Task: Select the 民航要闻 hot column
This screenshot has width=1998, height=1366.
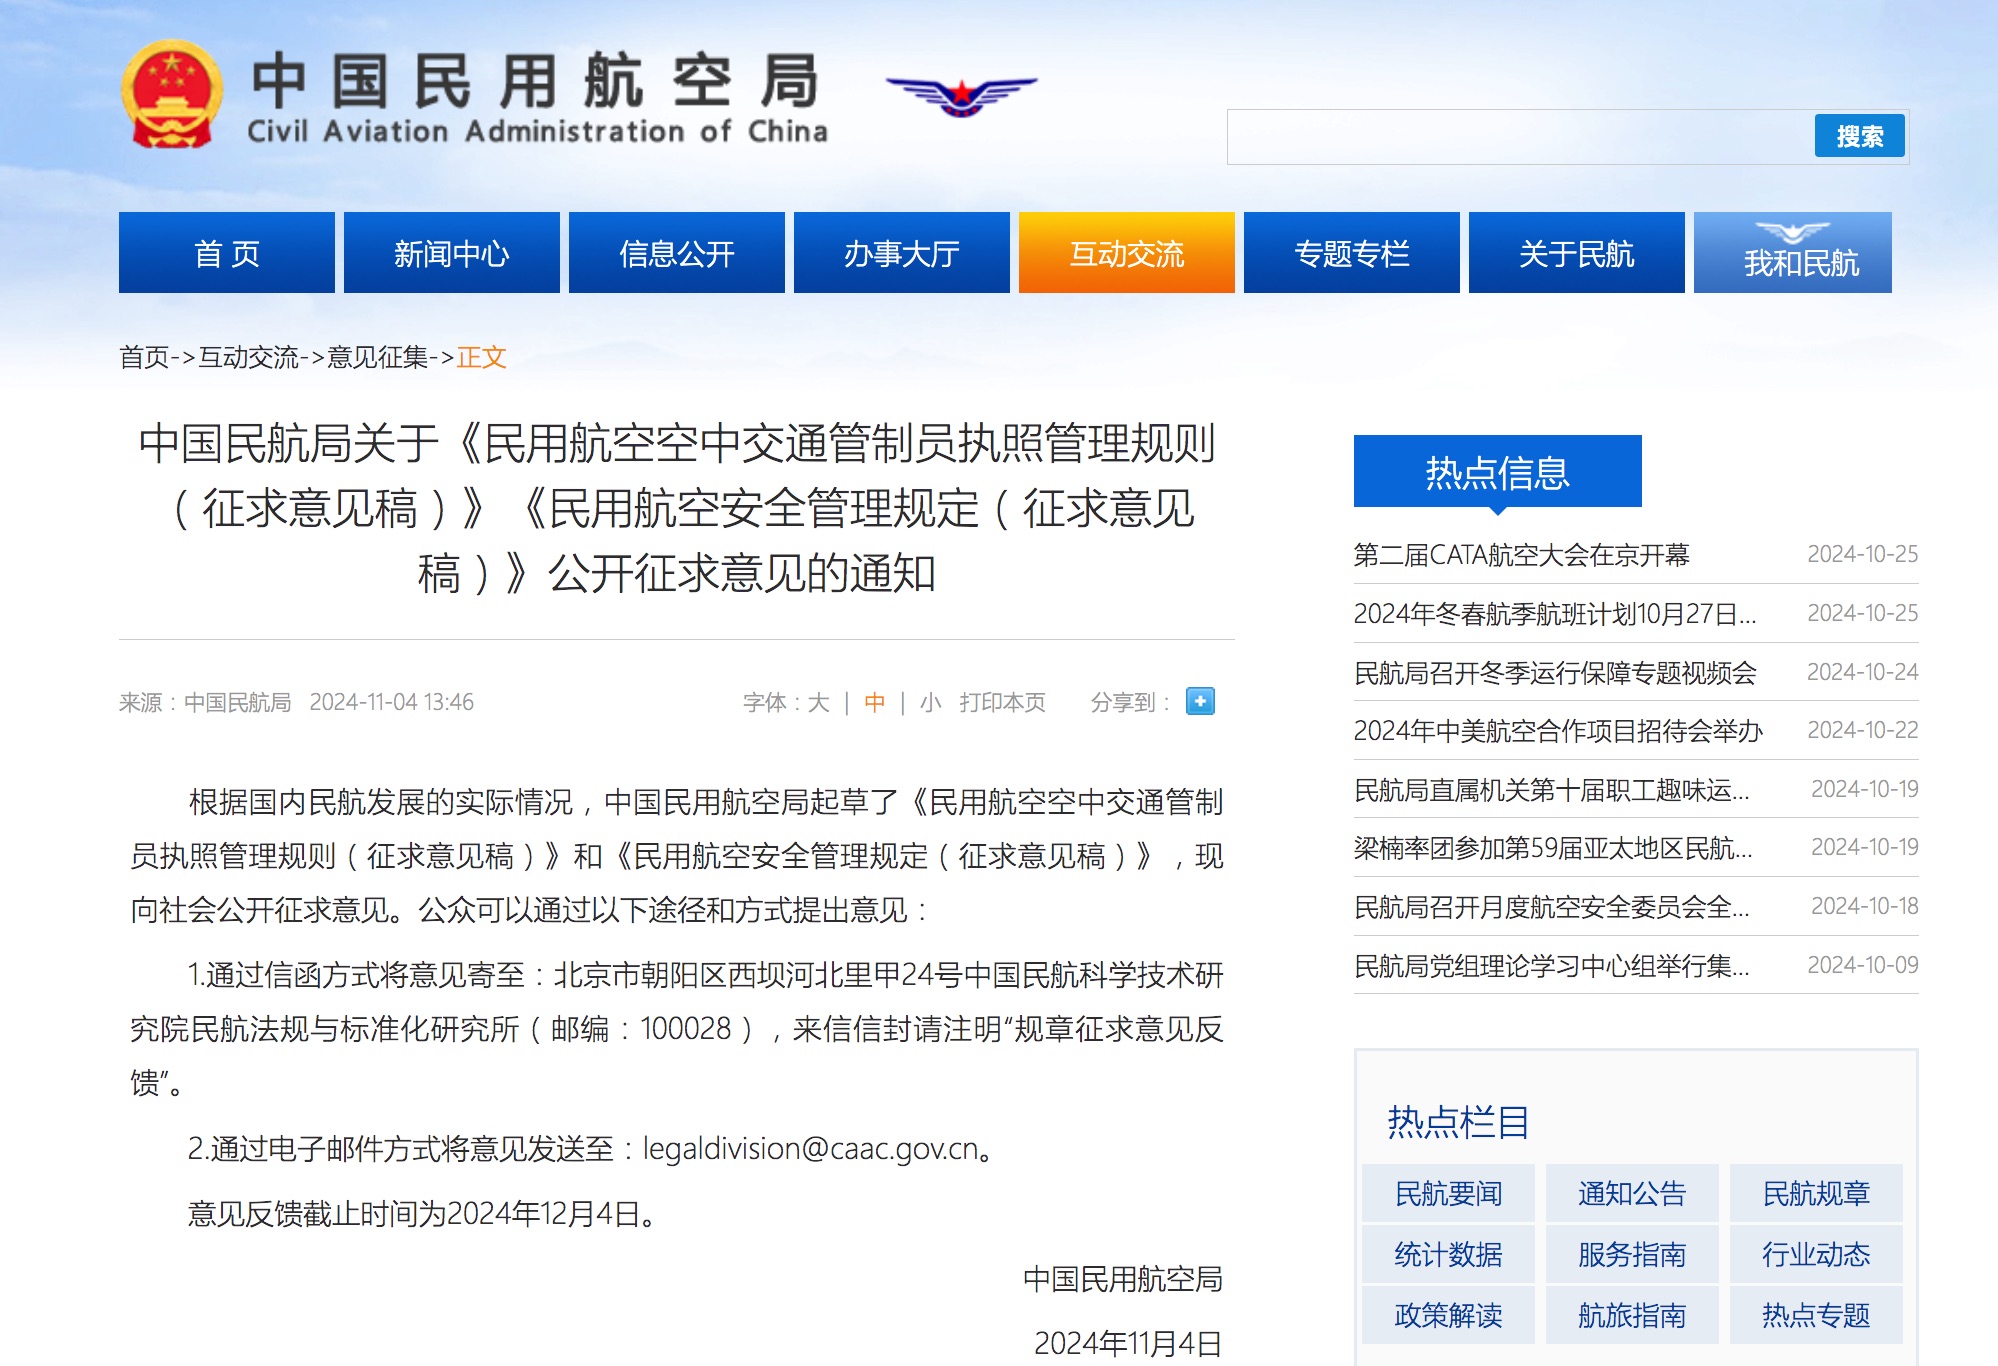Action: click(1448, 1194)
